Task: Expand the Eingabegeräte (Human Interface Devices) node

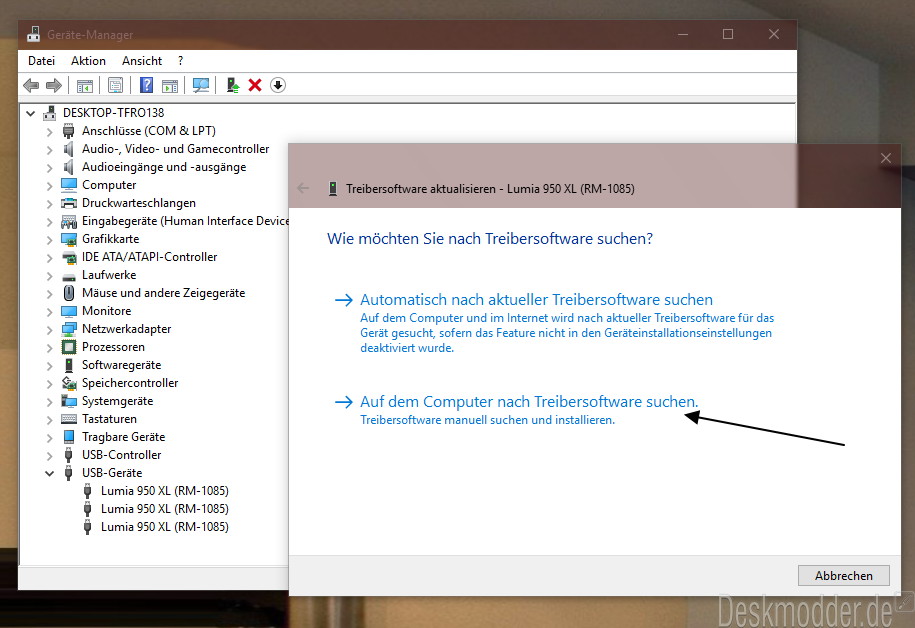Action: click(x=50, y=222)
